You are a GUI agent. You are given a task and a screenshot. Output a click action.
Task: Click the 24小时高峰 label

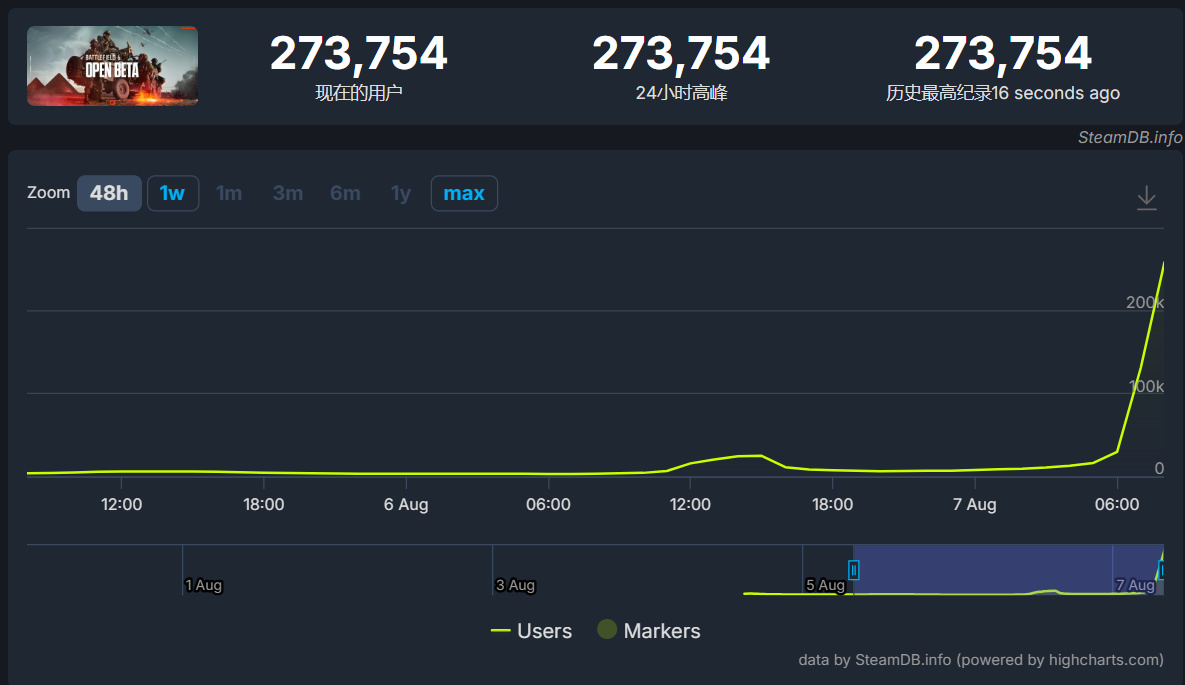(x=681, y=93)
